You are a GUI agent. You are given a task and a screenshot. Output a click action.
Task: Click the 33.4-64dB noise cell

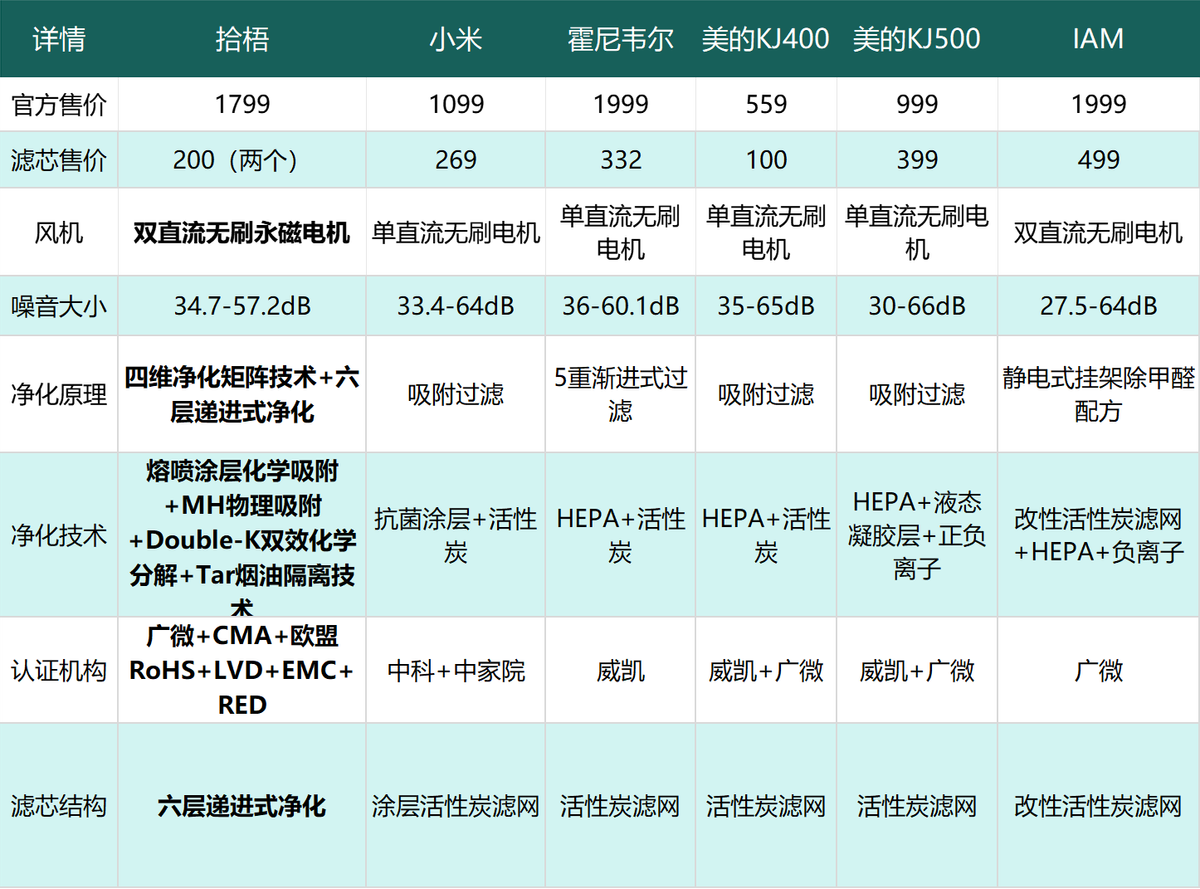(456, 306)
